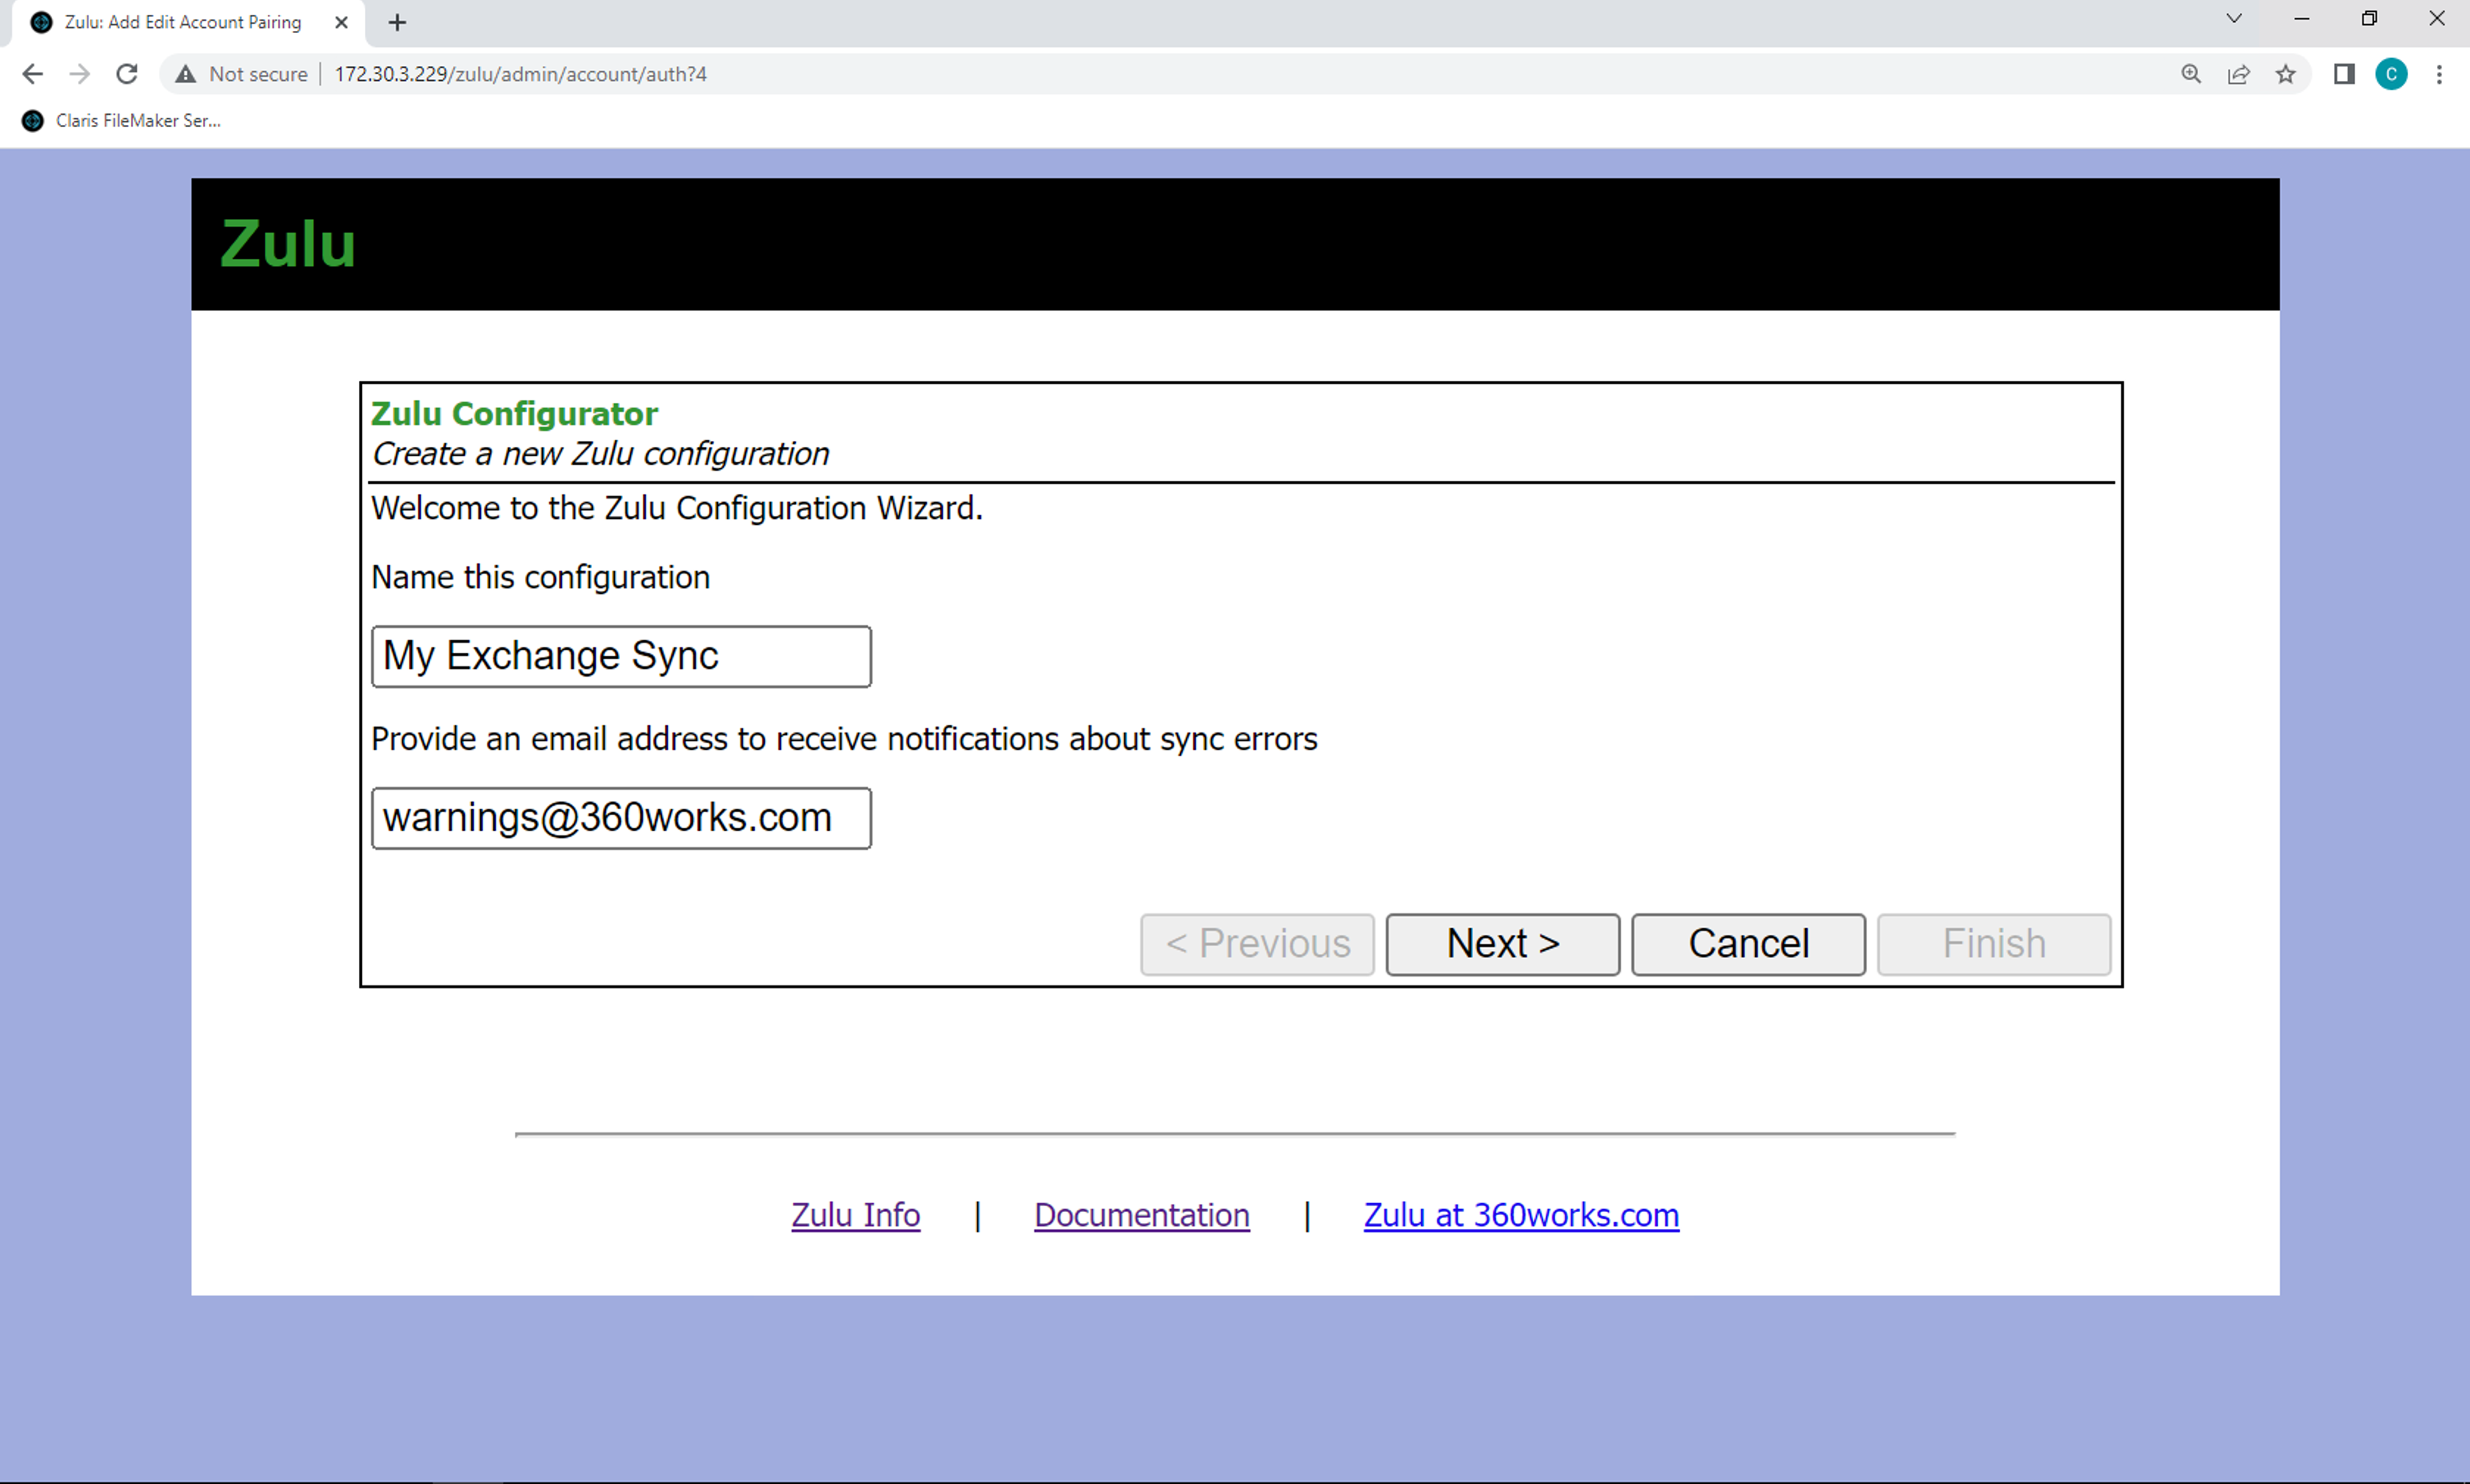Minimize the browser window
The width and height of the screenshot is (2470, 1484).
(2301, 19)
